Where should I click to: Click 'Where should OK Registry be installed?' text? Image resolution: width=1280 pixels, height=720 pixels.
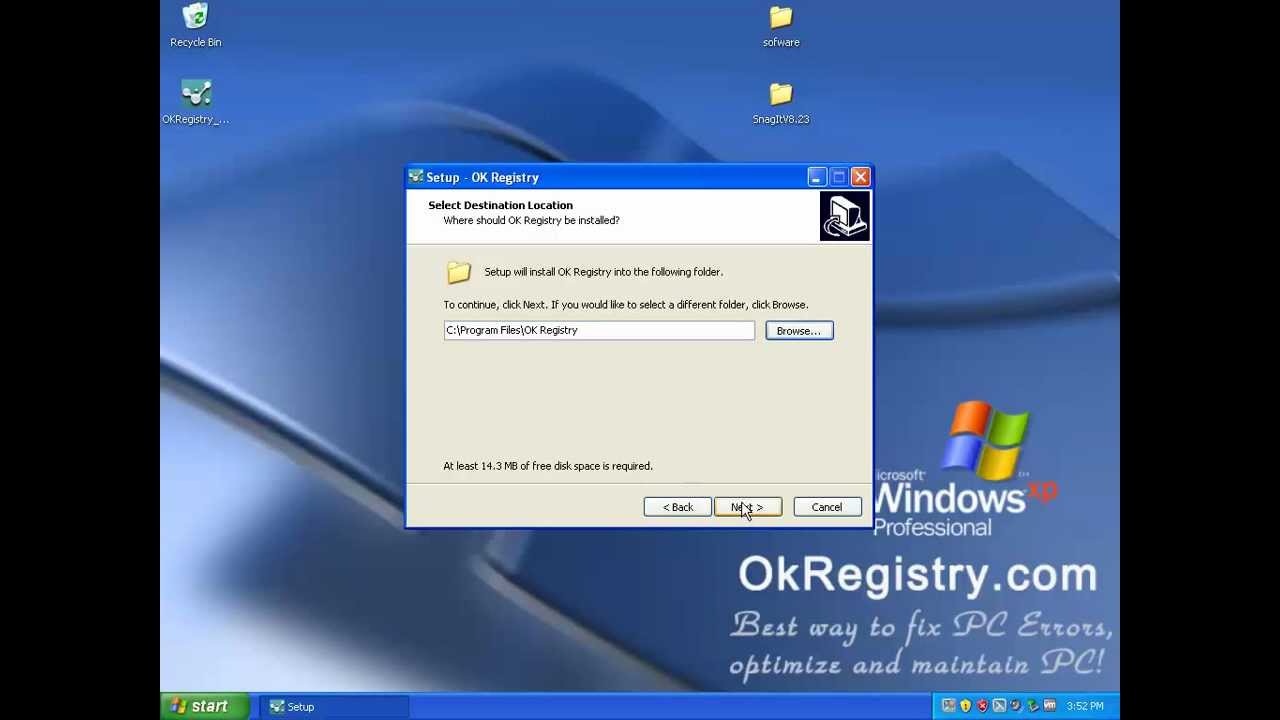(x=531, y=220)
